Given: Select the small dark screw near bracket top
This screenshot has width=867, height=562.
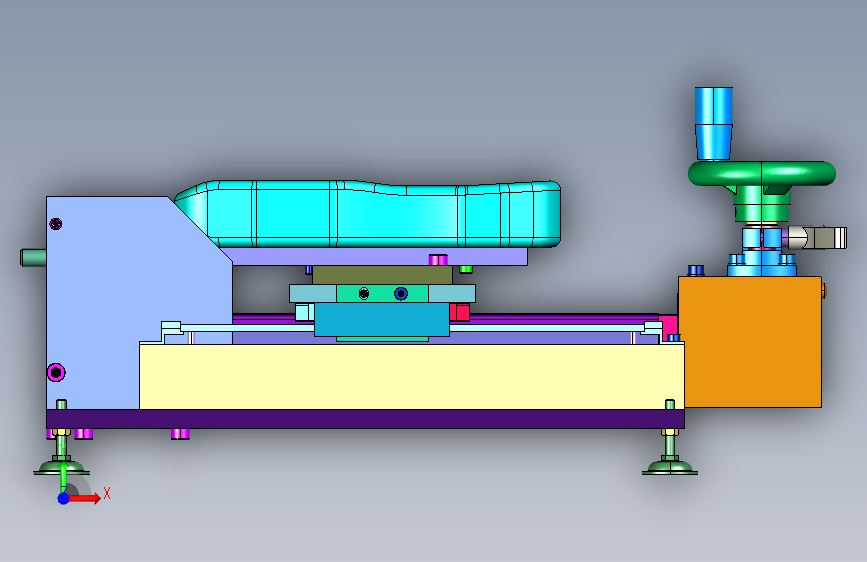Looking at the screenshot, I should click(x=55, y=223).
